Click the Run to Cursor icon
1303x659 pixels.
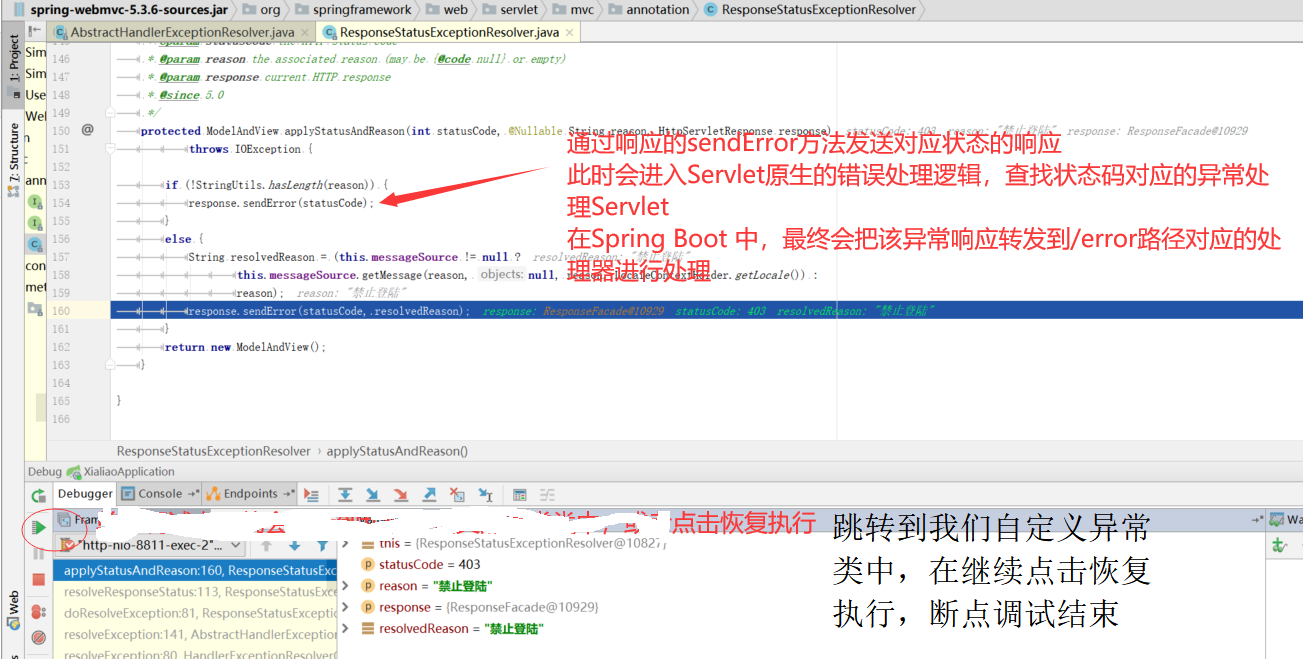pyautogui.click(x=485, y=494)
